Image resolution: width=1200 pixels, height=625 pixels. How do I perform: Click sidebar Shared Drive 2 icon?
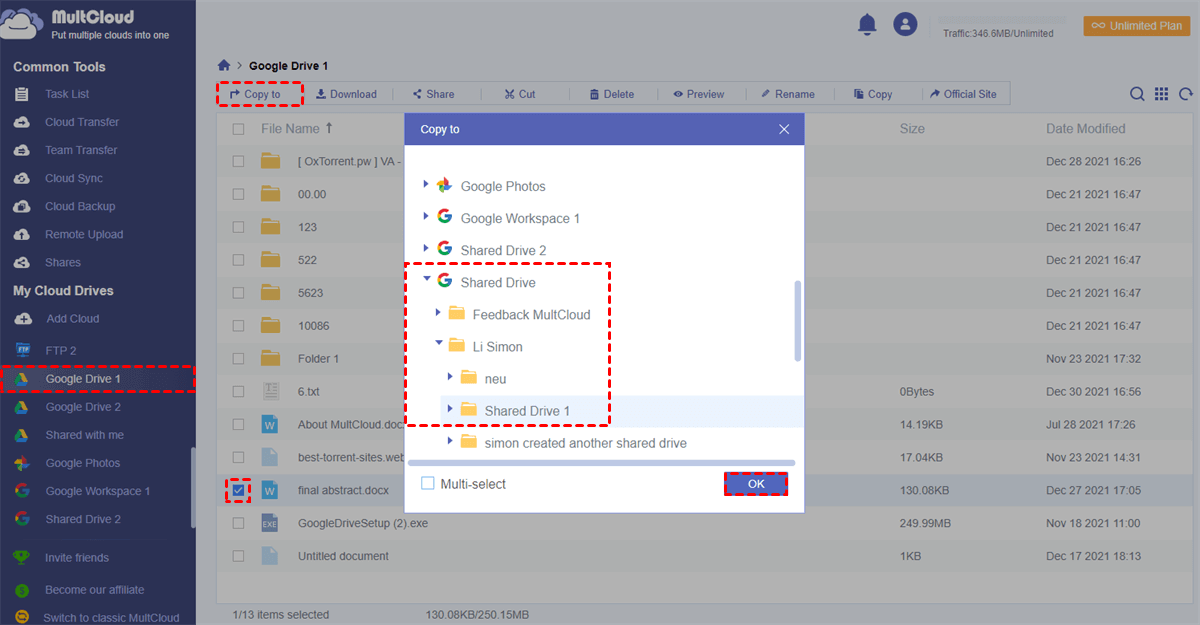(22, 519)
